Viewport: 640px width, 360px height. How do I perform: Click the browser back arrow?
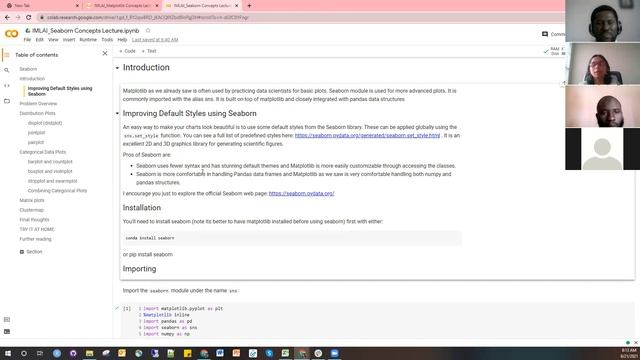(x=7, y=18)
